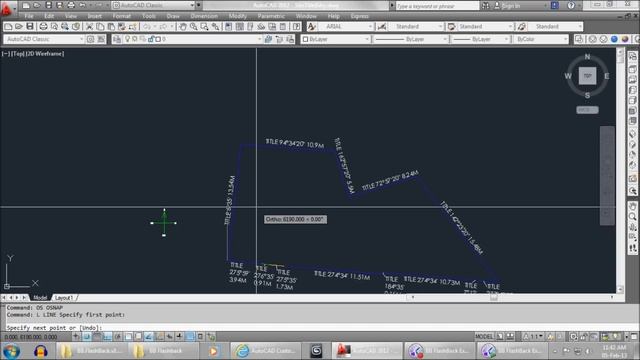
Task: Click the ViewCube N compass direction
Action: (x=587, y=57)
